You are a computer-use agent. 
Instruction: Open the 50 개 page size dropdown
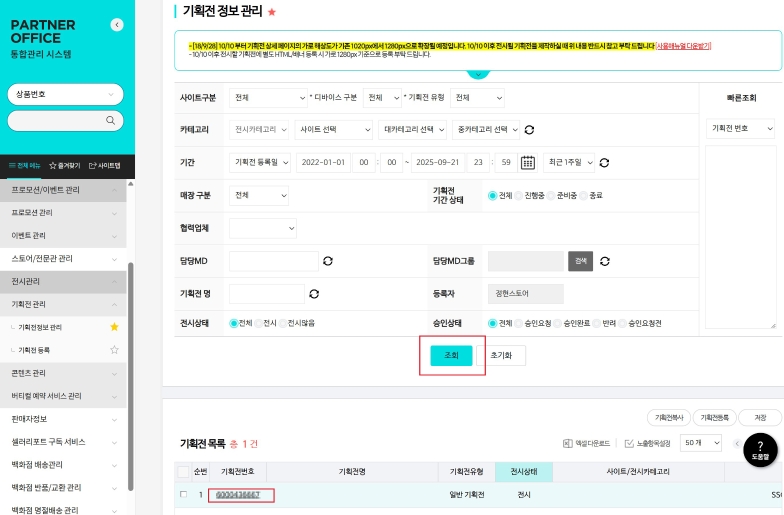click(x=702, y=442)
